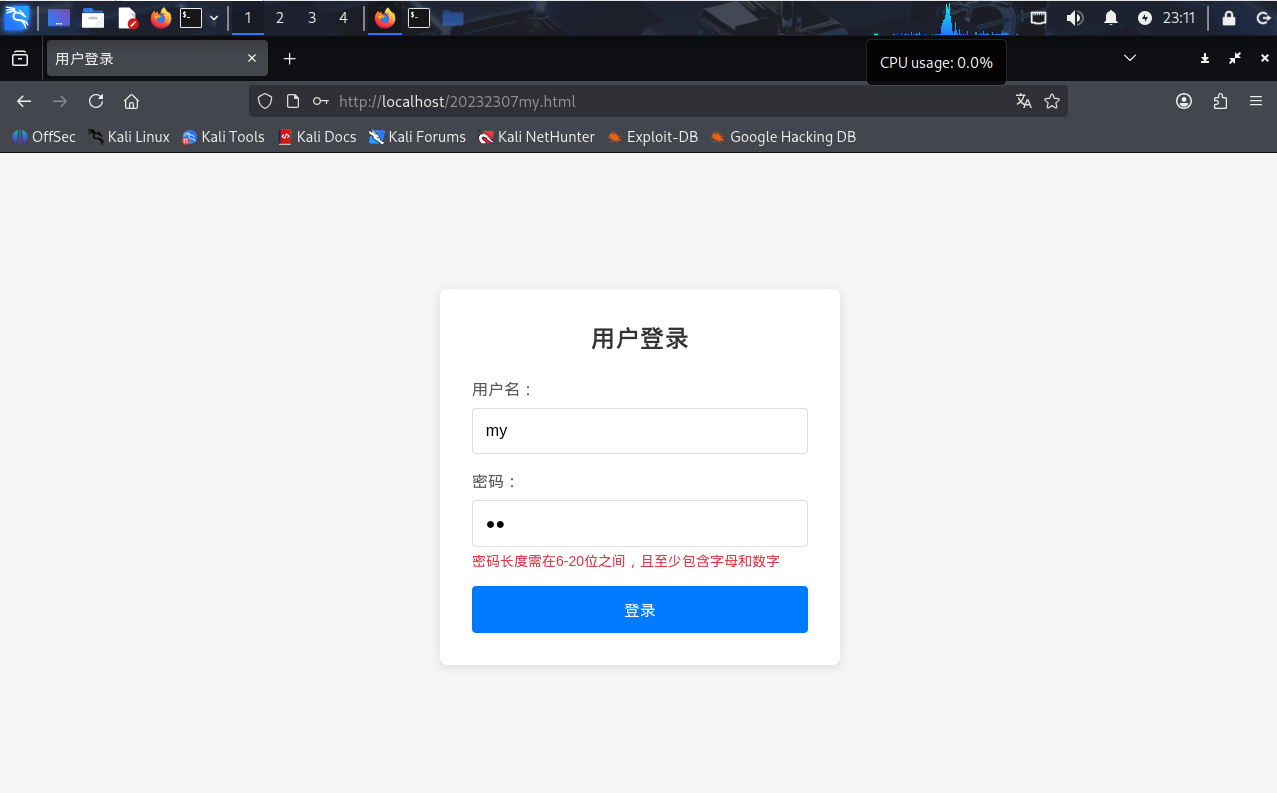1277x793 pixels.
Task: Click the notifications bell in system tray
Action: [x=1110, y=17]
